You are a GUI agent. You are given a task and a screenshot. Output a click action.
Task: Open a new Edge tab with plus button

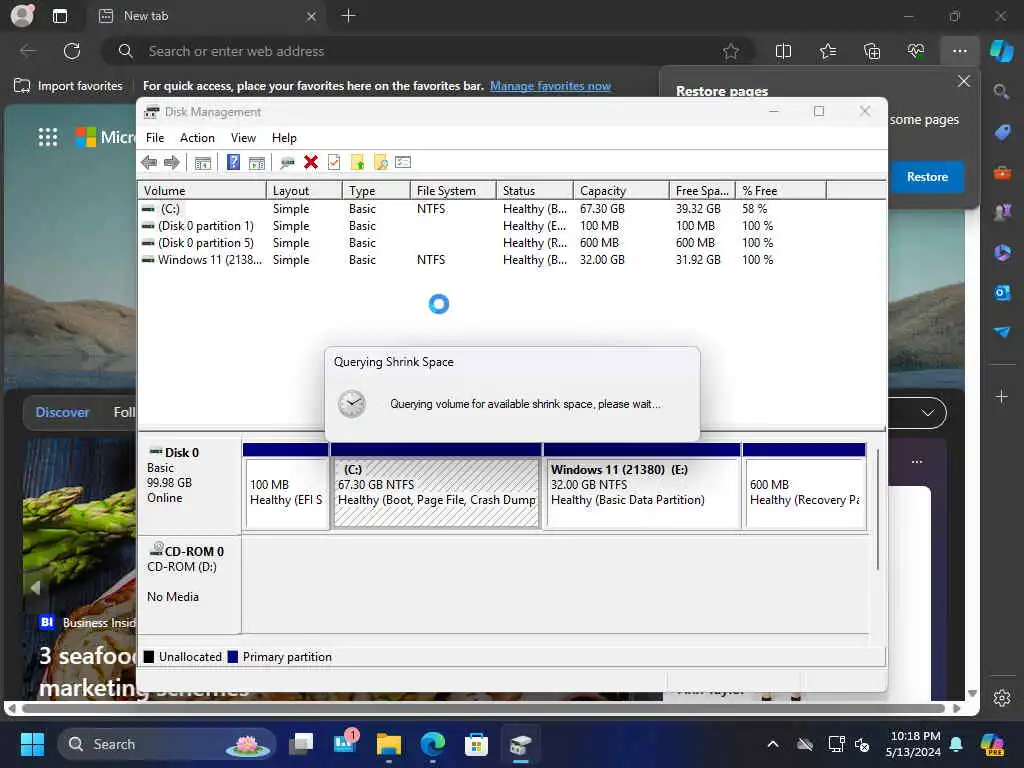pos(349,16)
